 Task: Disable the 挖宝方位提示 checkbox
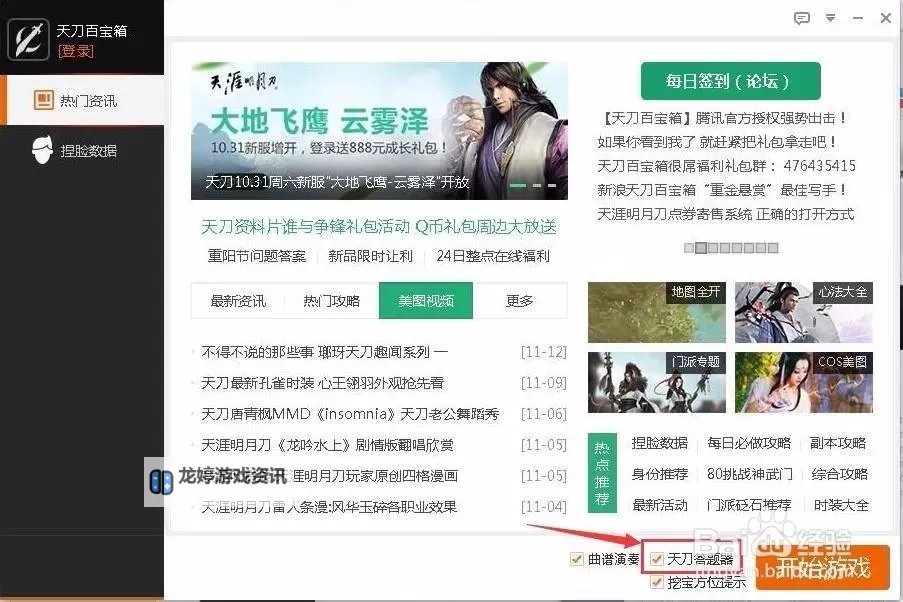coord(657,582)
